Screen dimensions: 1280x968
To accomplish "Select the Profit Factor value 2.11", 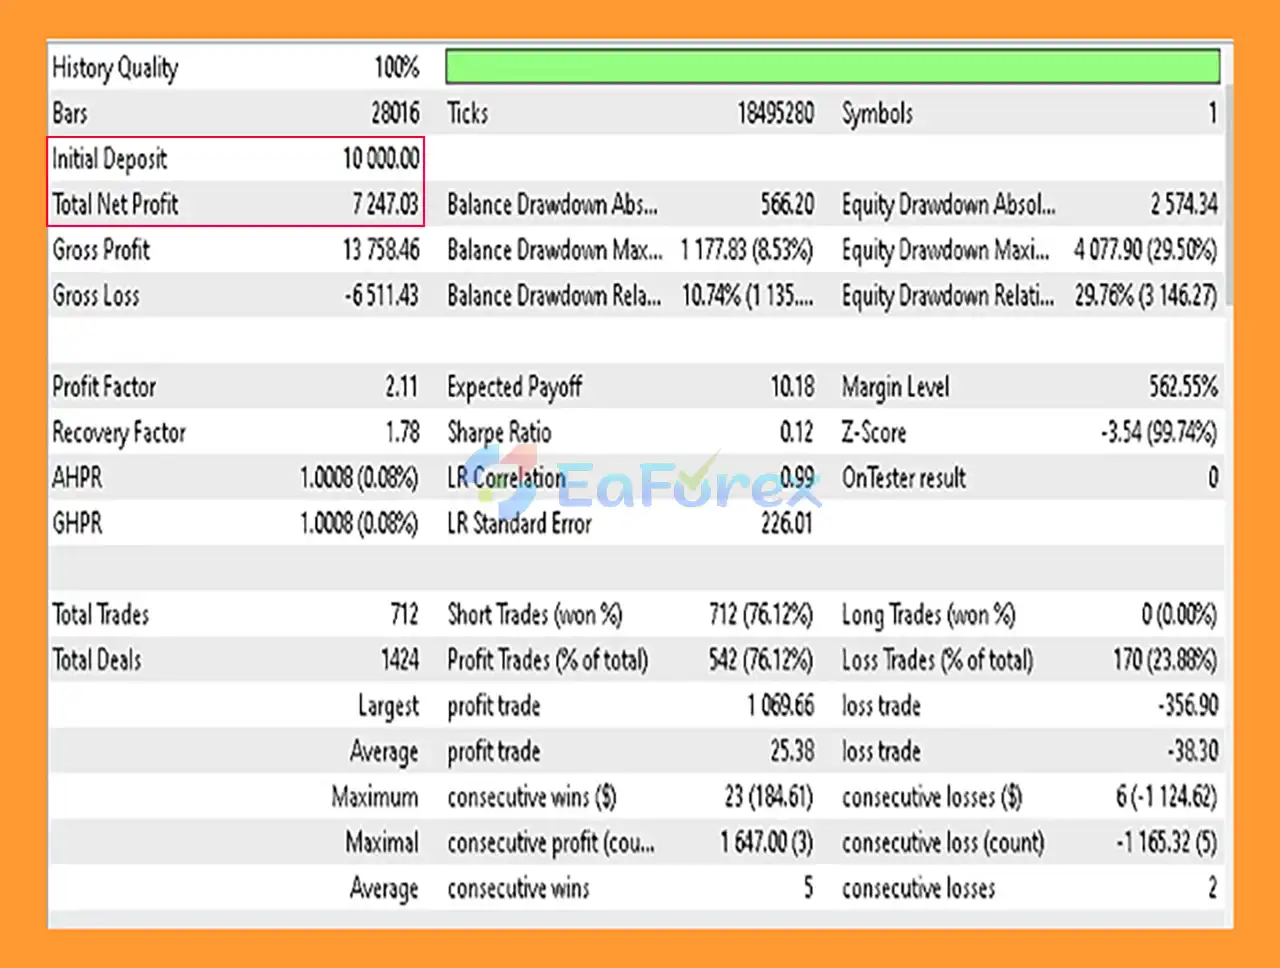I will [x=401, y=387].
